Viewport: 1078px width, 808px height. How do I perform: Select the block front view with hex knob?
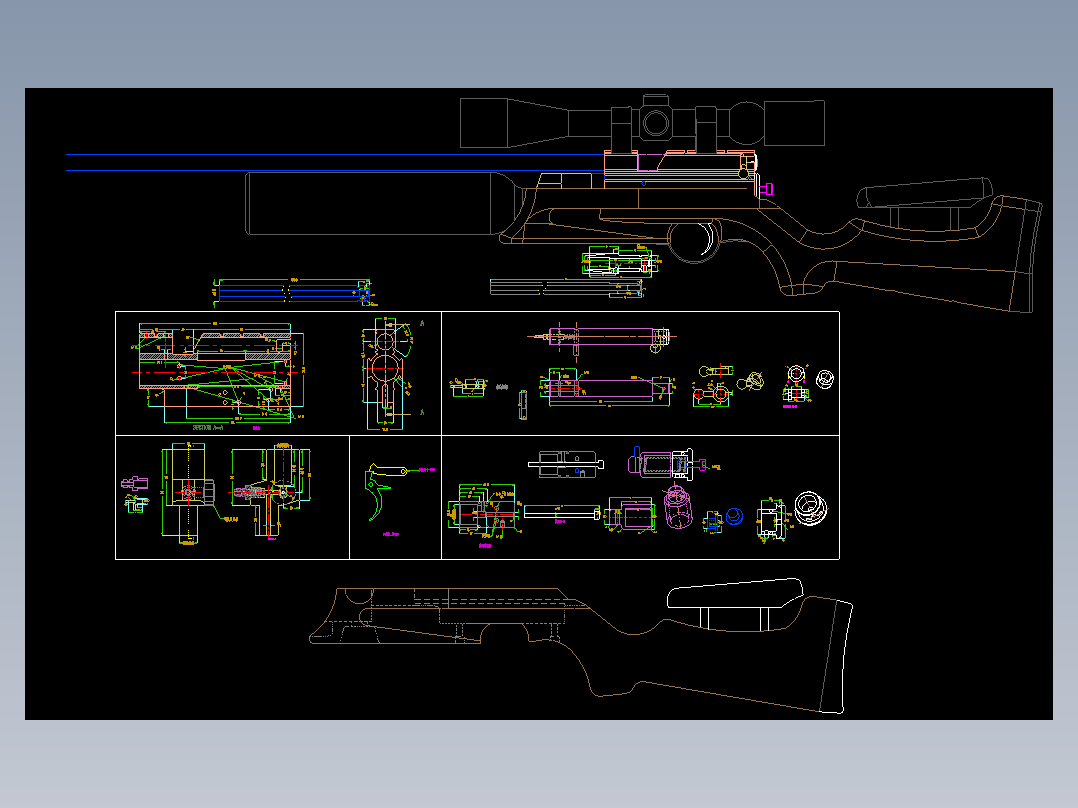188,492
